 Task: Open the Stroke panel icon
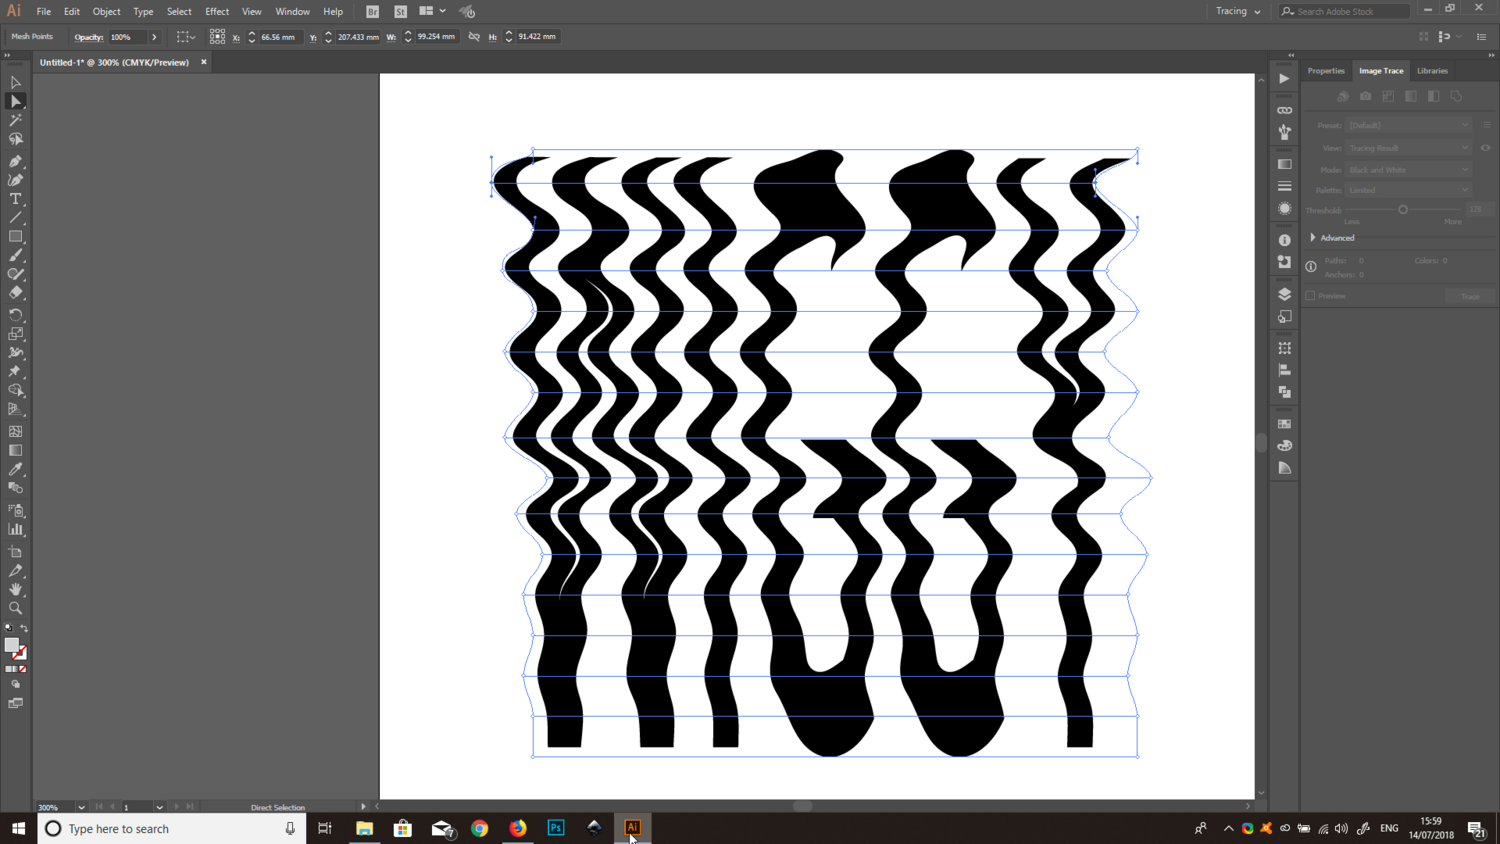point(1285,186)
